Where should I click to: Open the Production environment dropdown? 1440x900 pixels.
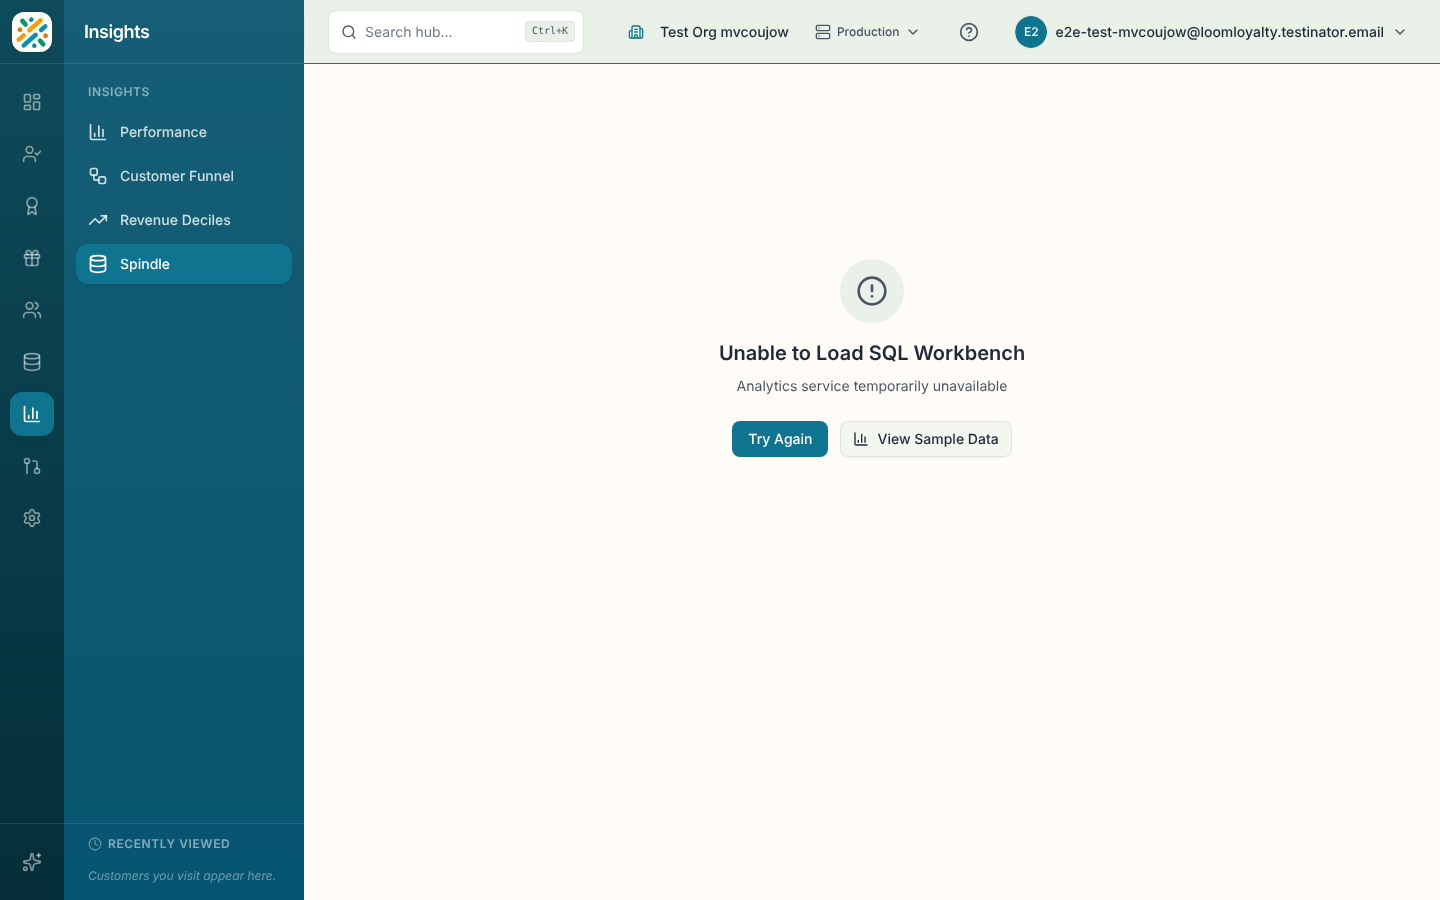[867, 32]
